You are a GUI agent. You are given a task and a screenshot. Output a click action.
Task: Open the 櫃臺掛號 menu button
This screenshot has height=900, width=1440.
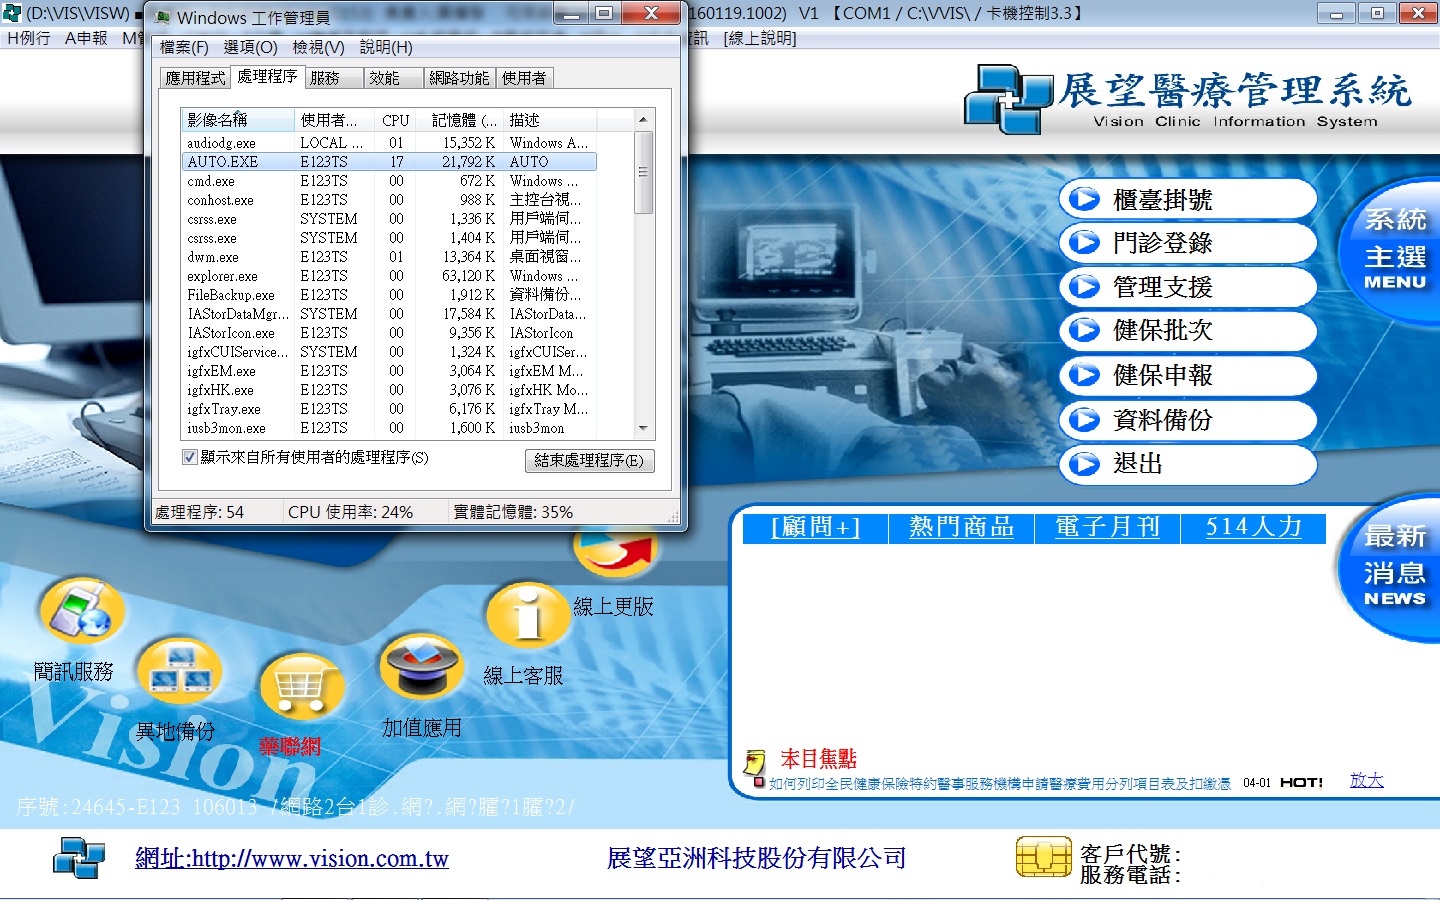click(1188, 199)
